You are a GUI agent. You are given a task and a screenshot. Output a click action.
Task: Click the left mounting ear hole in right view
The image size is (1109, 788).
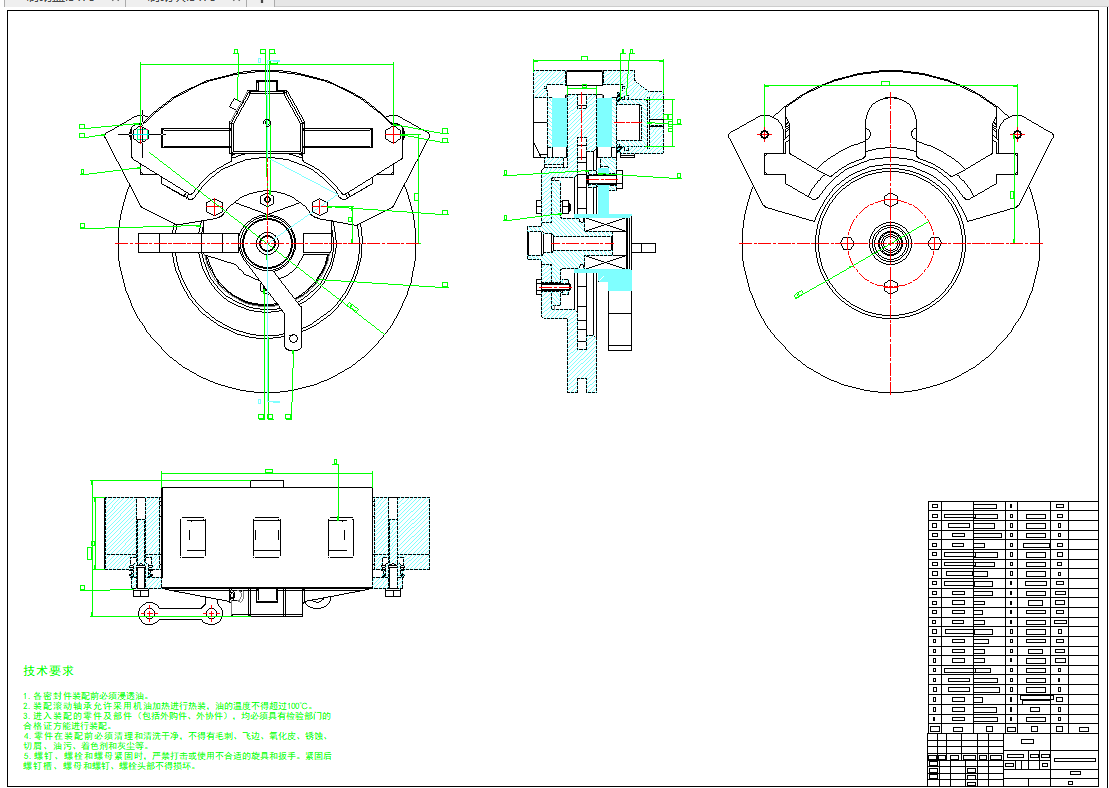click(765, 134)
